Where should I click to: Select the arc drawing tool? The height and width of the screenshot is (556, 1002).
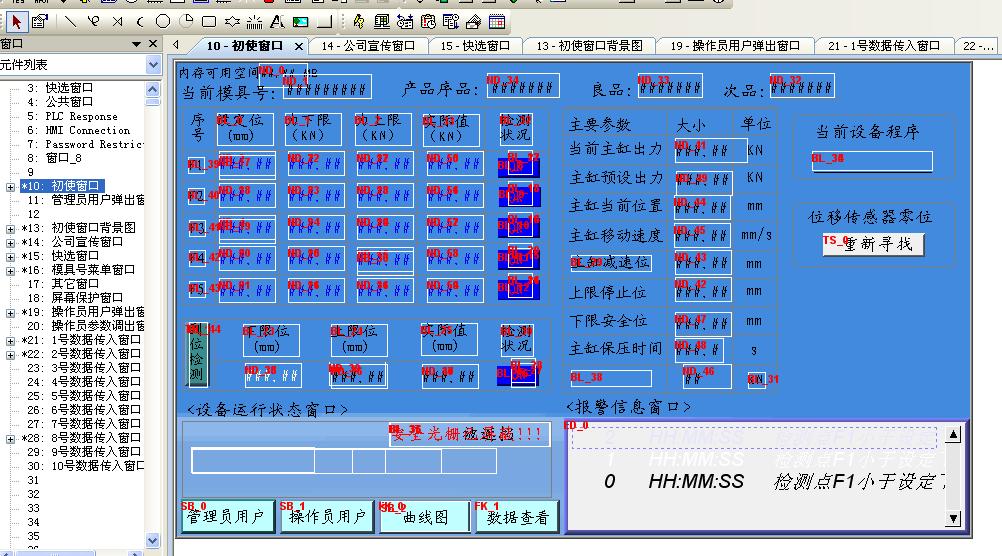(x=139, y=21)
